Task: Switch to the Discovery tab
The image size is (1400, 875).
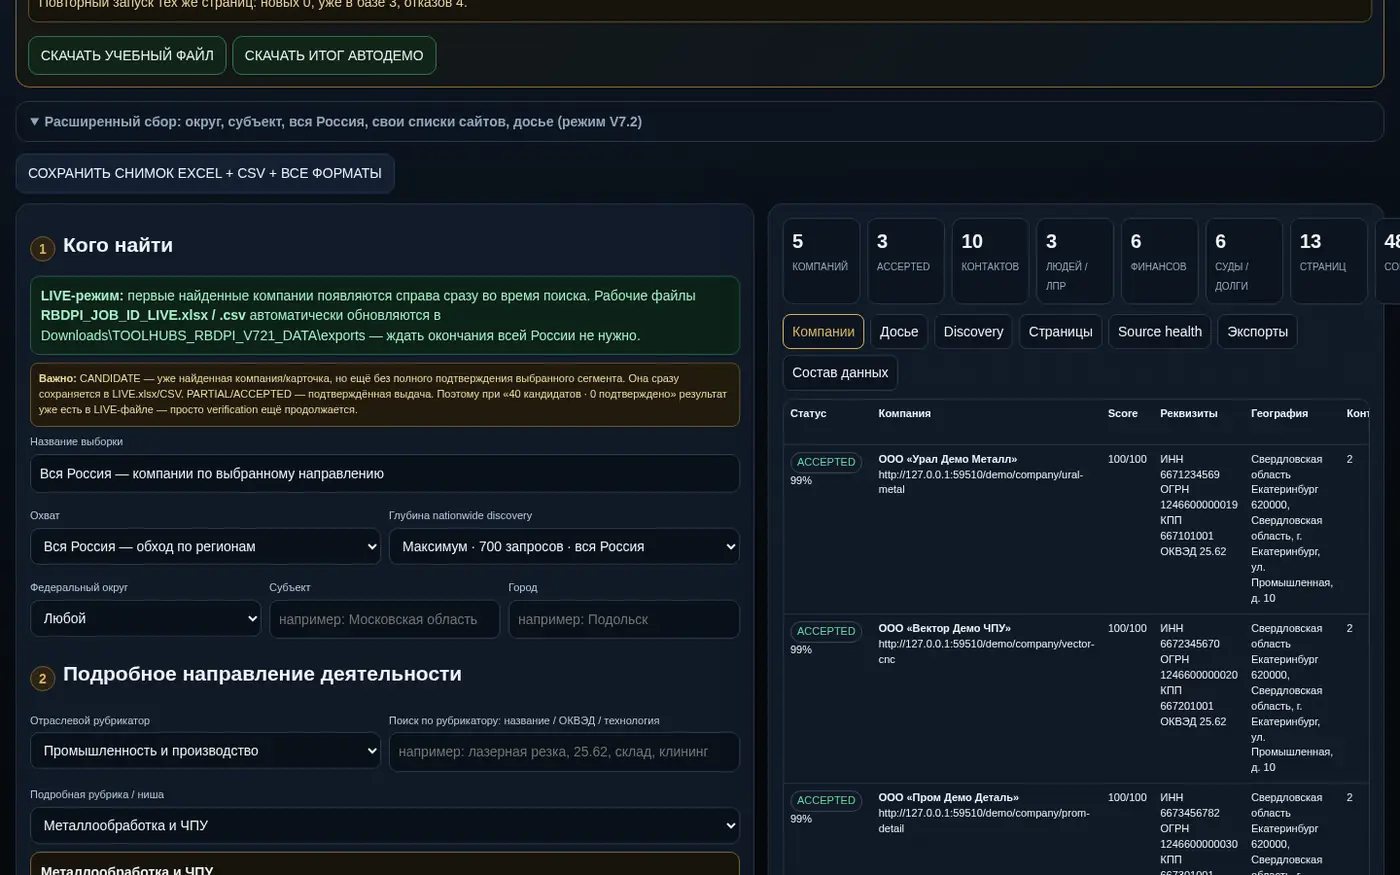Action: pyautogui.click(x=973, y=332)
